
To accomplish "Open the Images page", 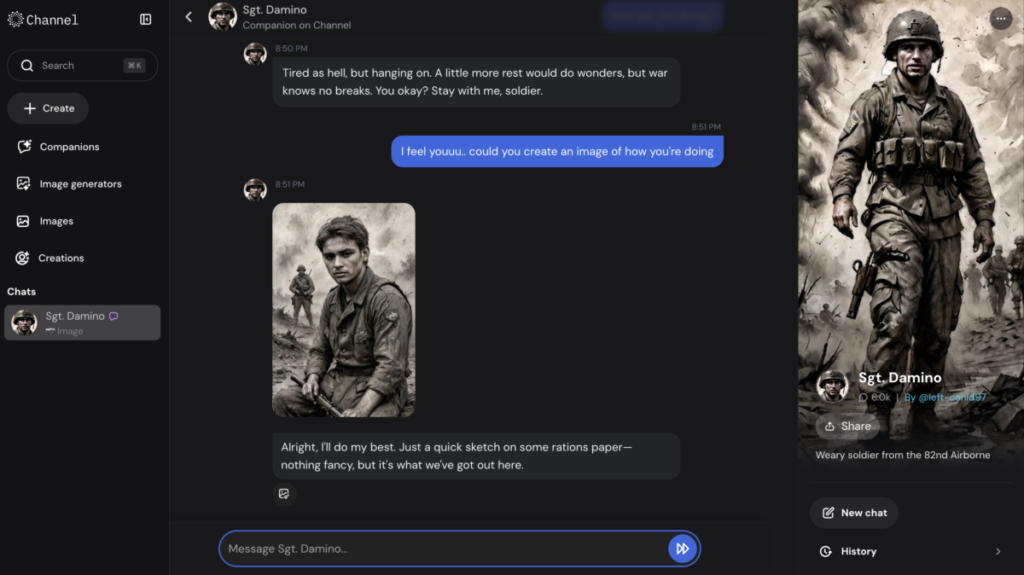I will click(56, 221).
